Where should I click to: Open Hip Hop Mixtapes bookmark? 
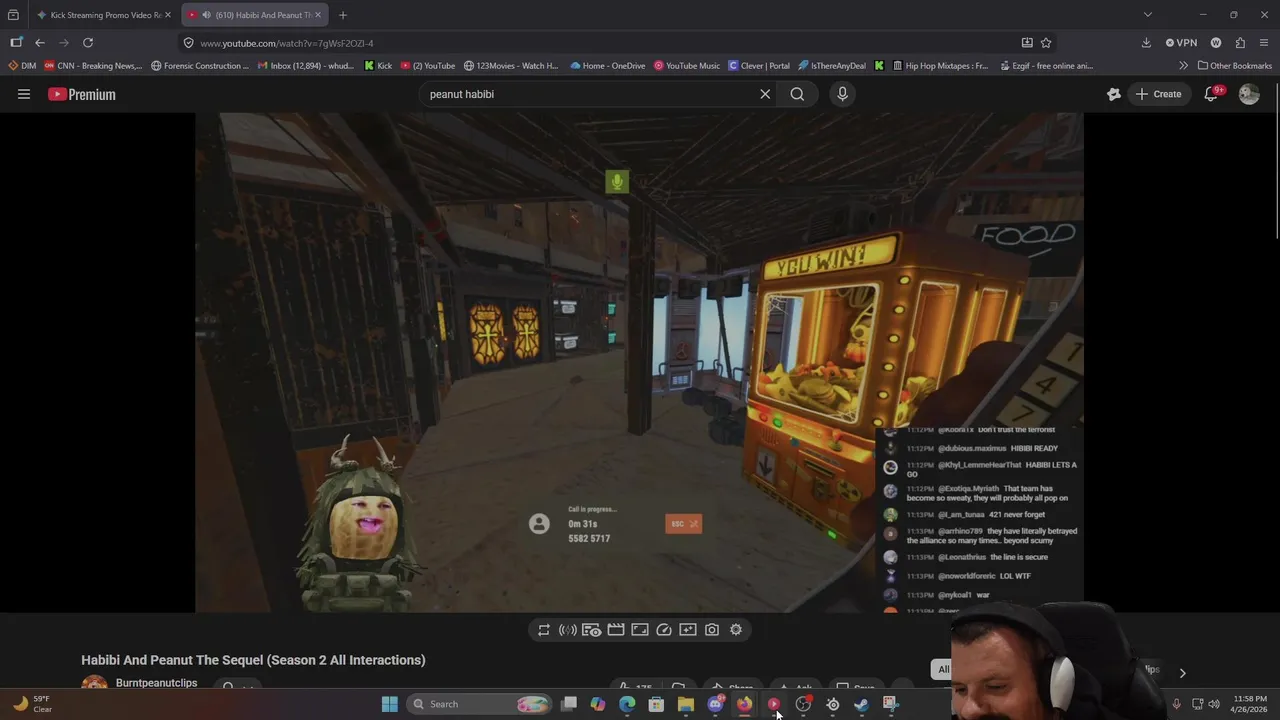click(x=938, y=66)
